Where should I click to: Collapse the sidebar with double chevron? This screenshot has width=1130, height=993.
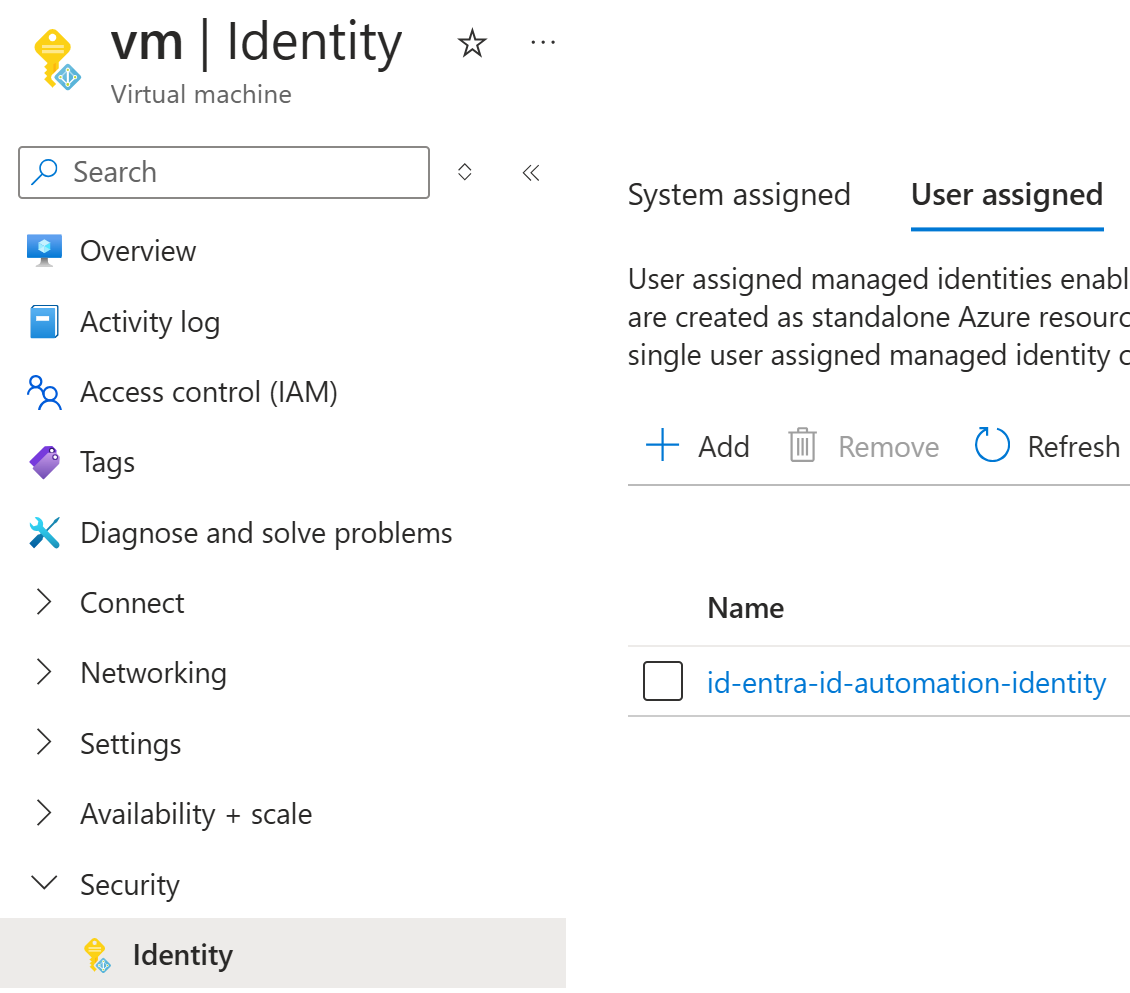point(531,173)
